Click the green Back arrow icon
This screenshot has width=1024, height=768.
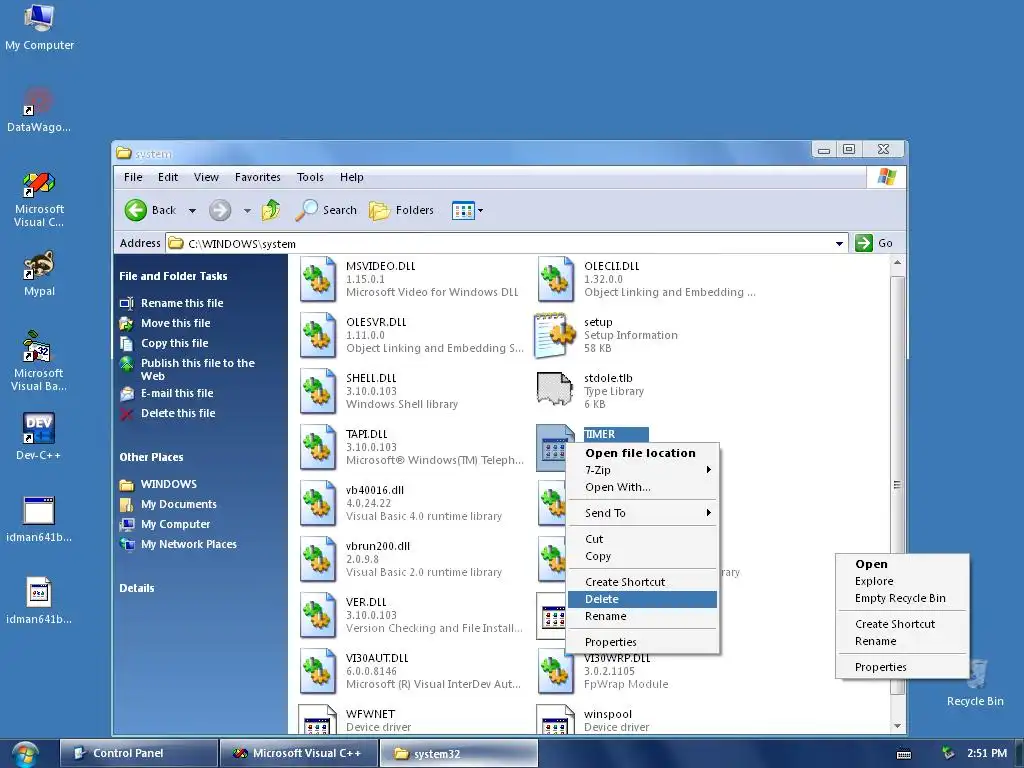[136, 210]
